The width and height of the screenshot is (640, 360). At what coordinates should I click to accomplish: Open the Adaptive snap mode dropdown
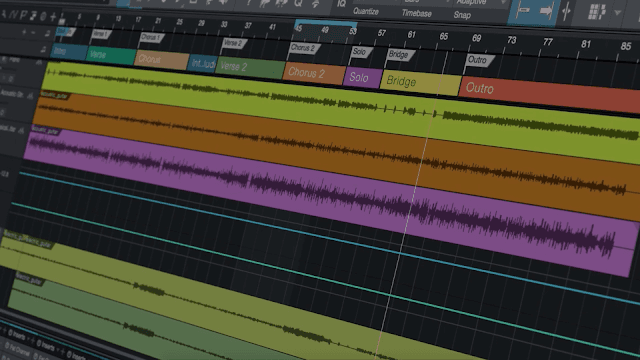click(480, 2)
